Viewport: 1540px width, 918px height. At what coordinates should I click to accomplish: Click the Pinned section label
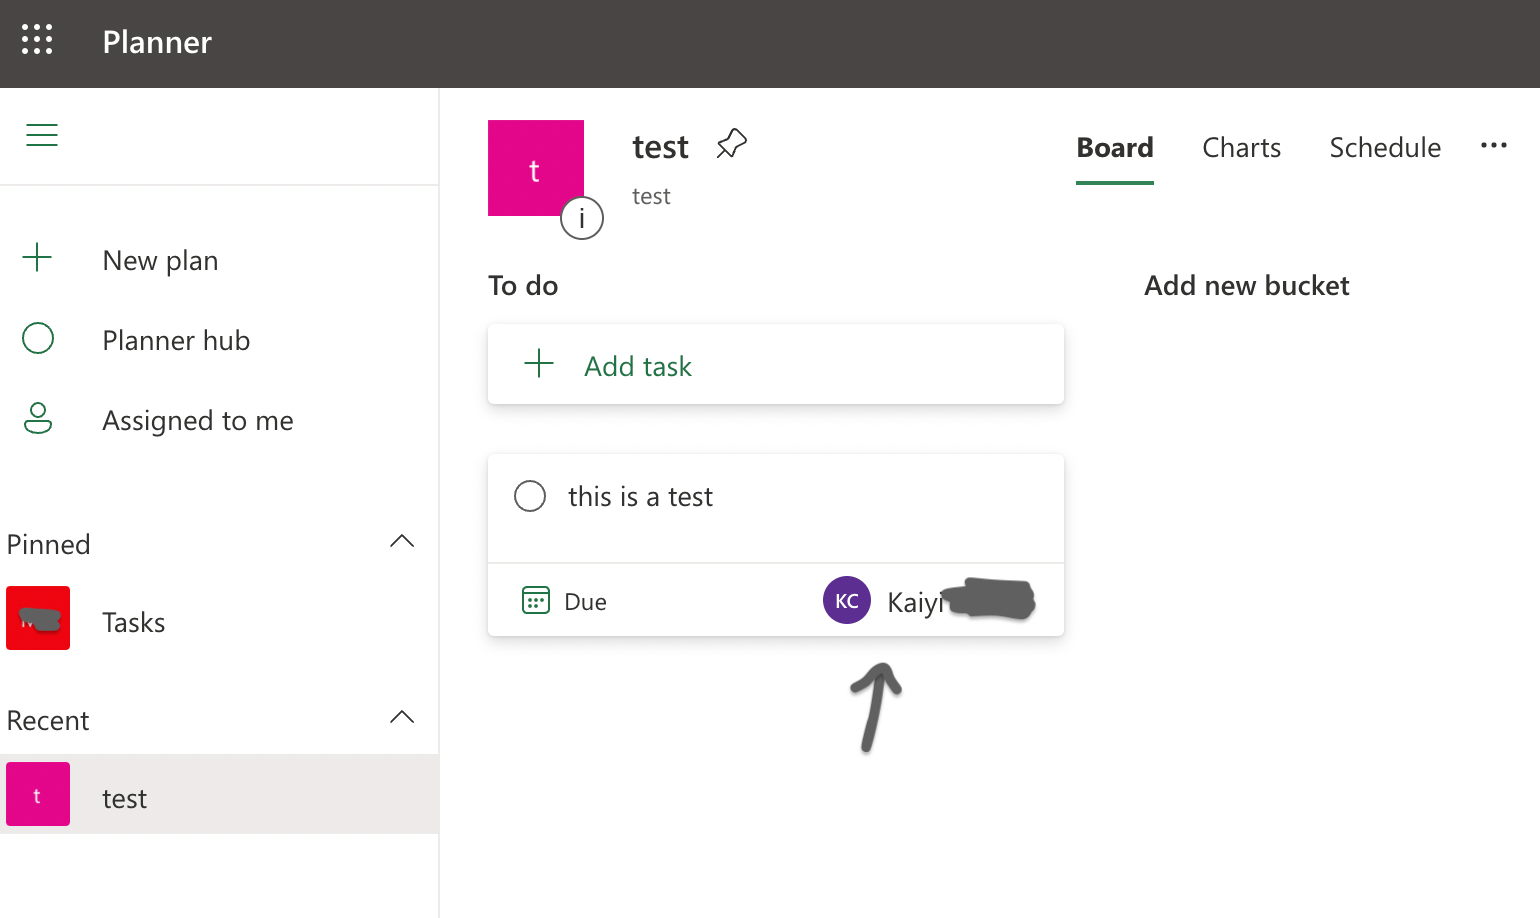point(48,544)
